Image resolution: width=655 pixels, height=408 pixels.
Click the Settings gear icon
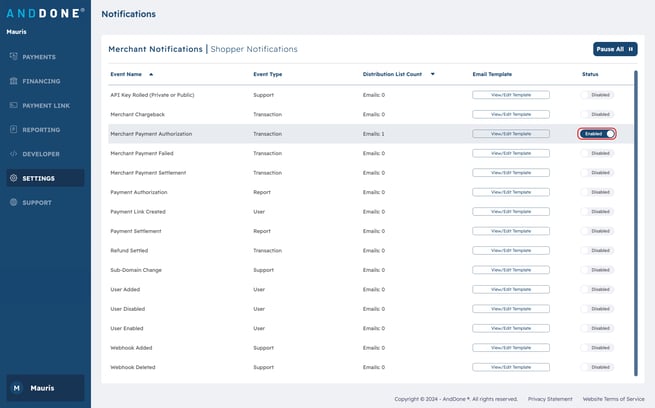tap(13, 178)
